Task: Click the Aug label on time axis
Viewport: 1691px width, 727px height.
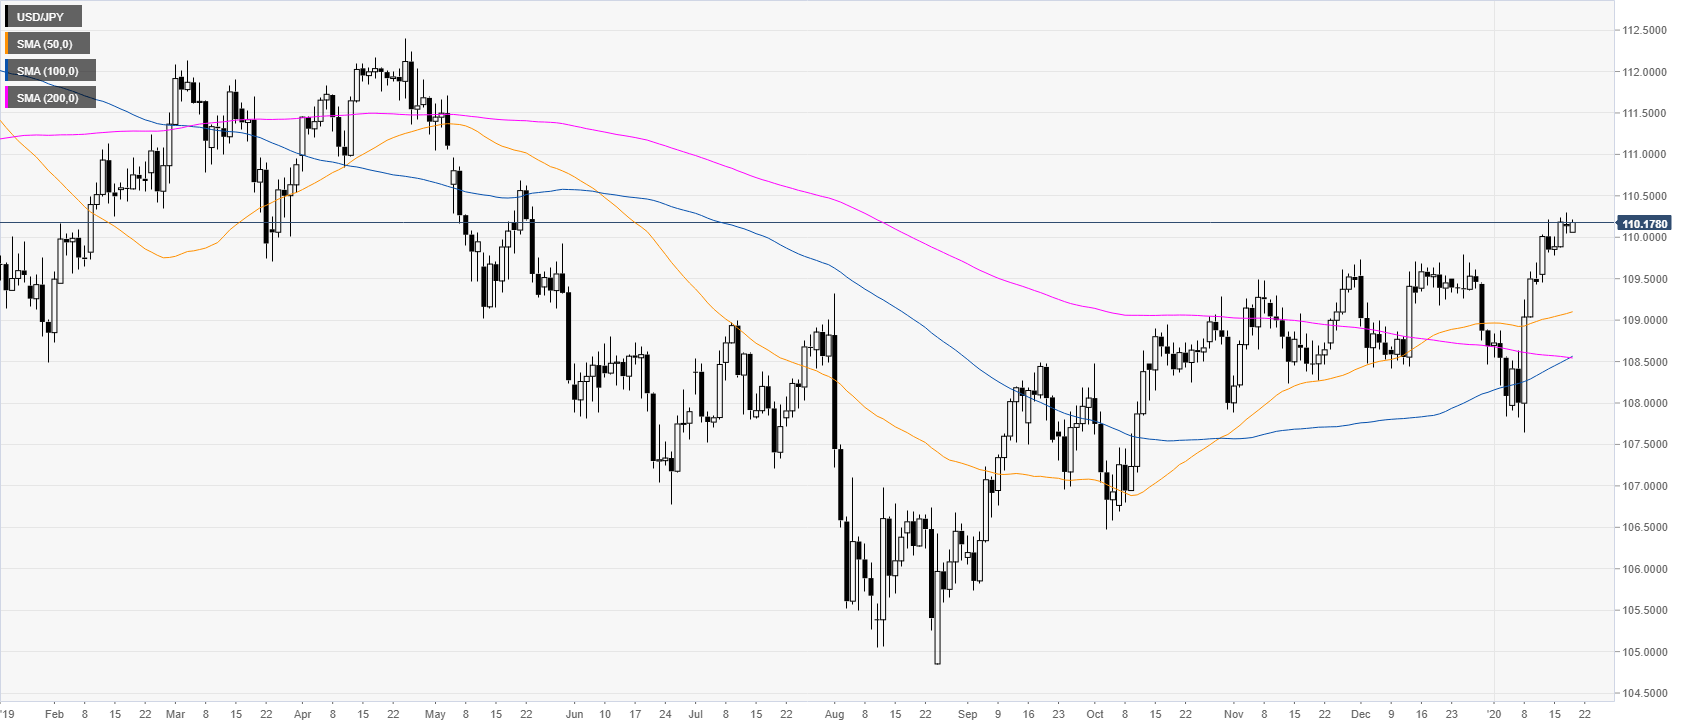Action: click(x=835, y=714)
